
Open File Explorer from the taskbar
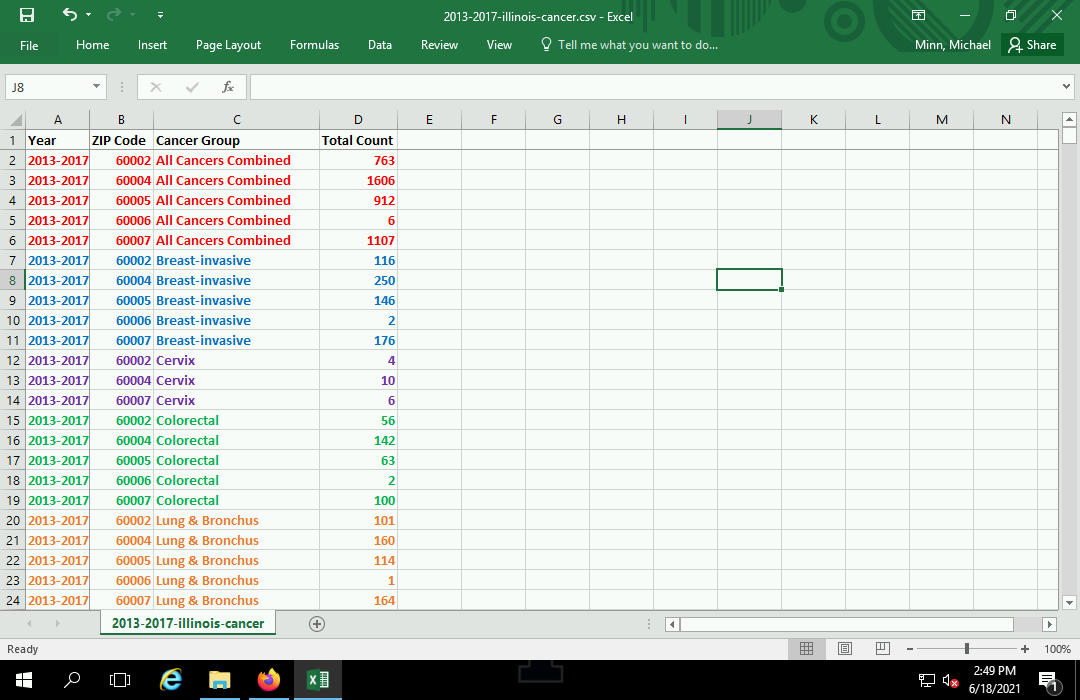[x=219, y=680]
